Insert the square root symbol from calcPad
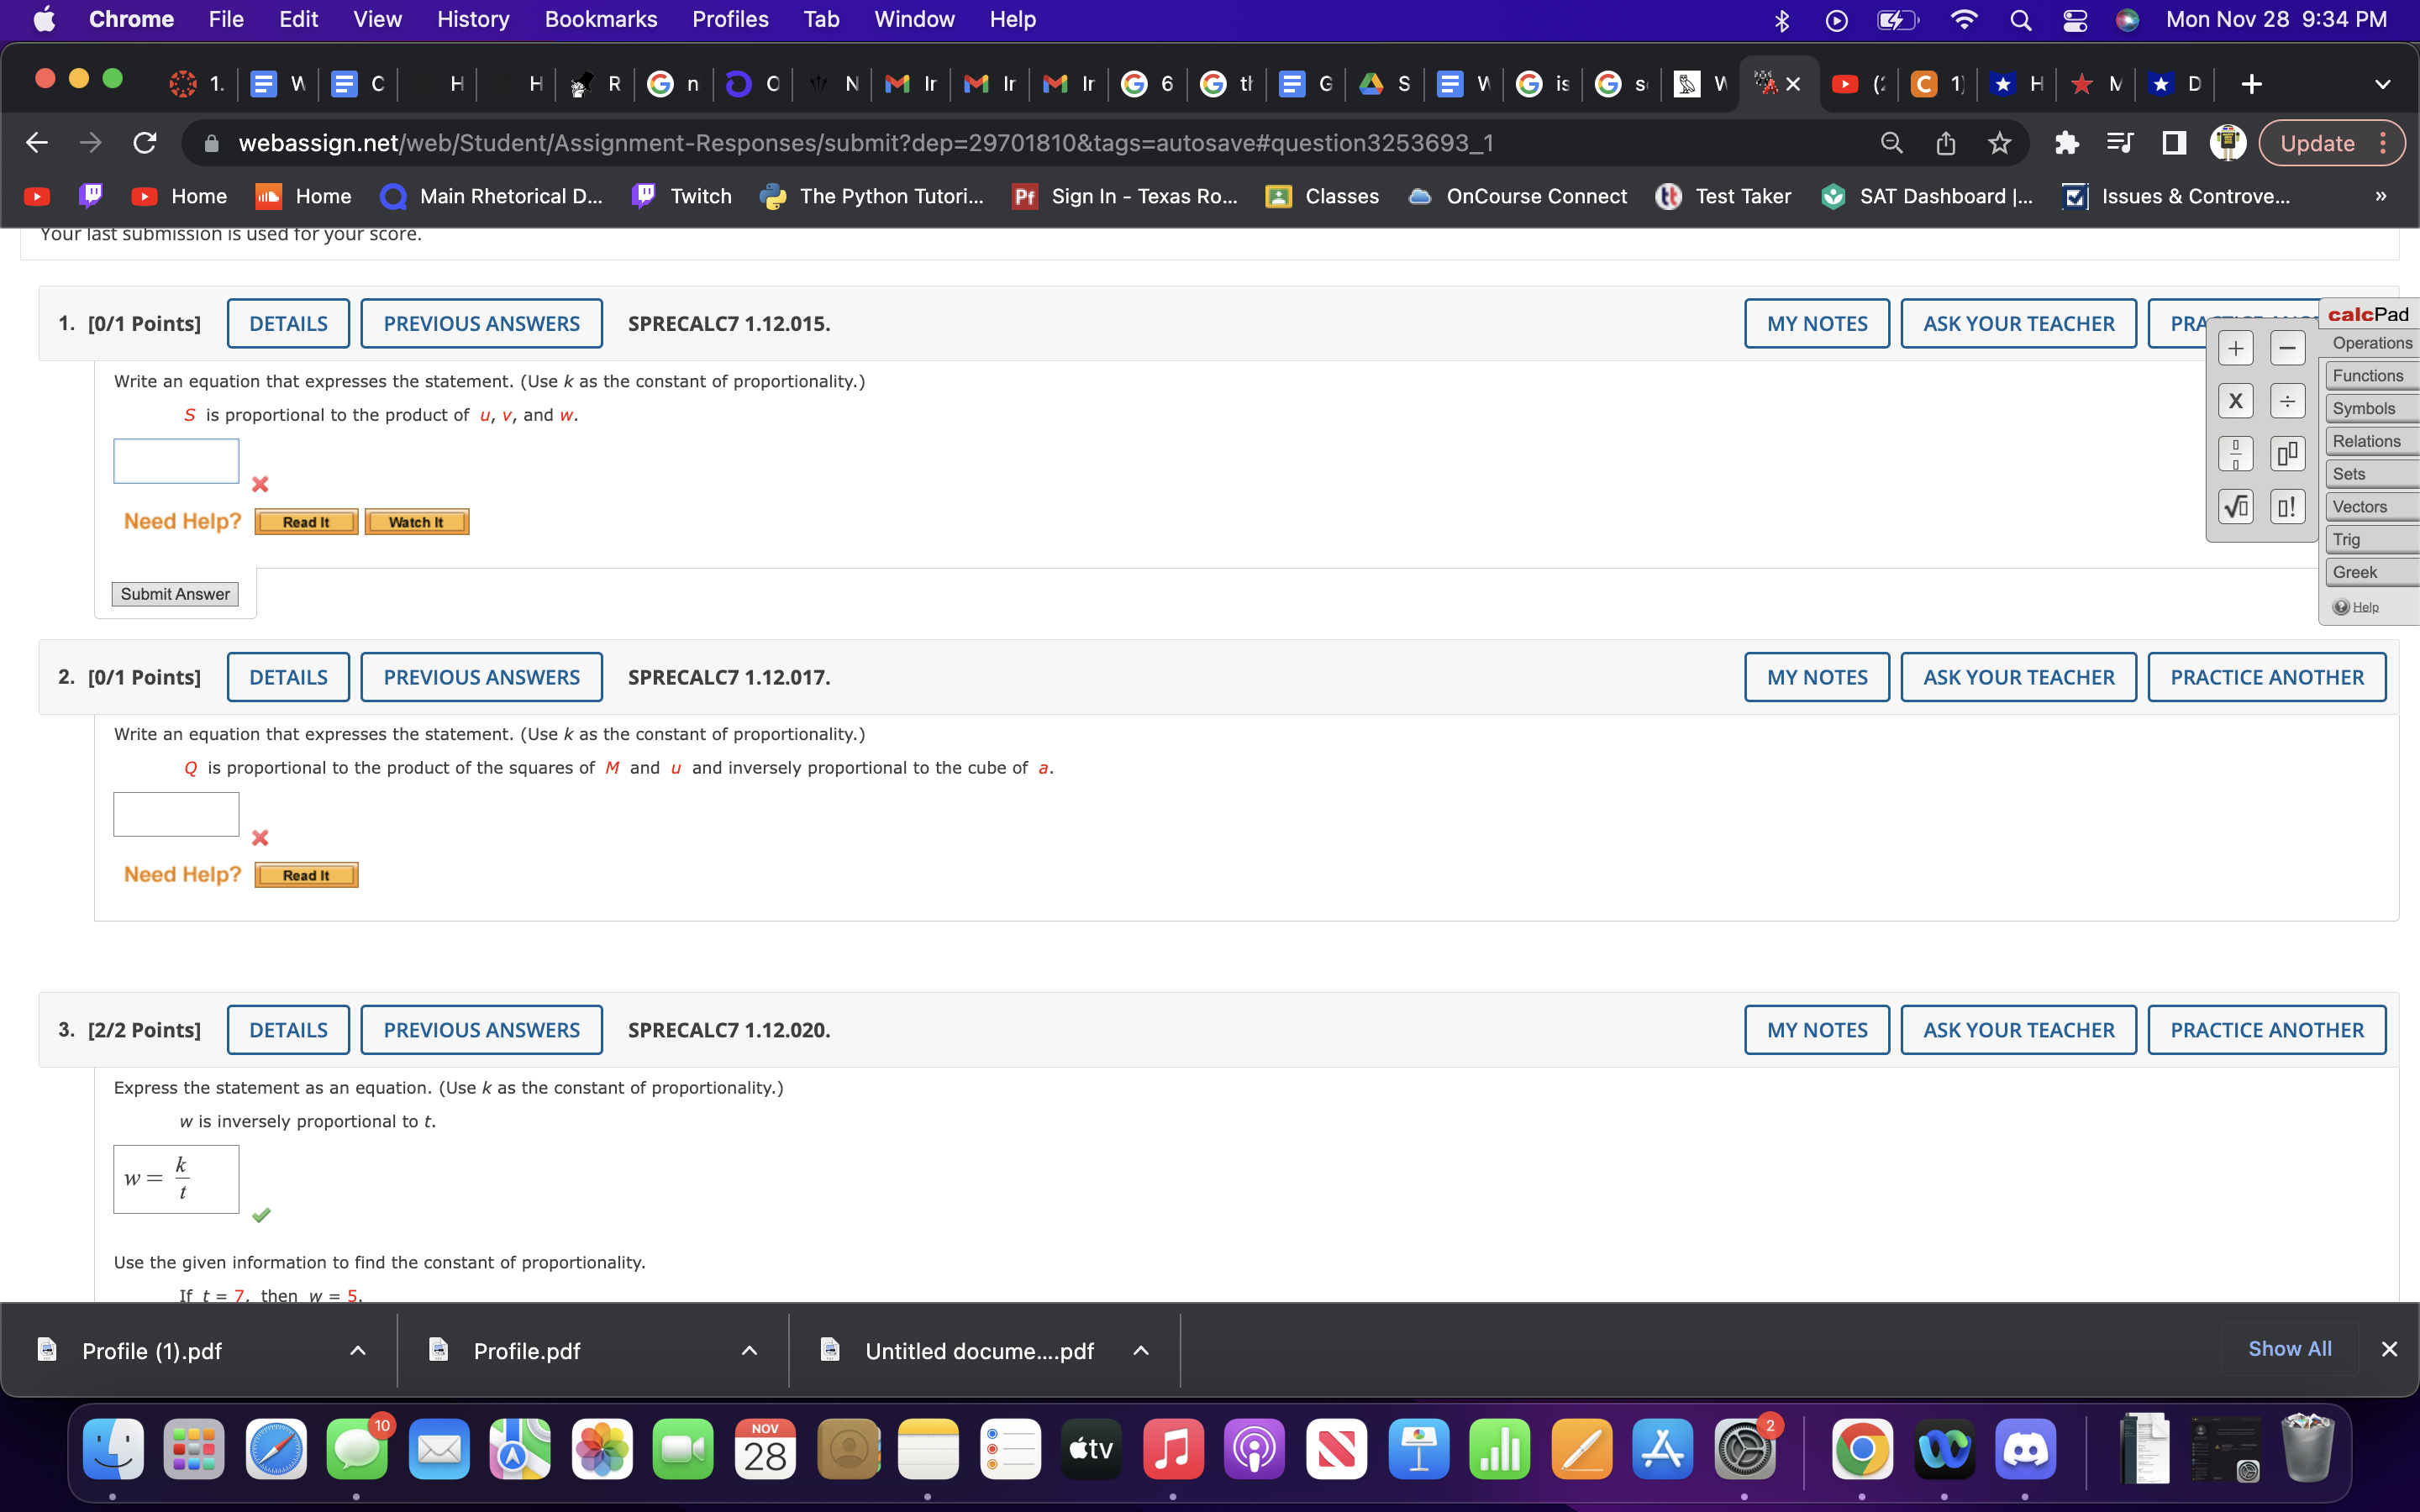Viewport: 2420px width, 1512px height. 2237,506
